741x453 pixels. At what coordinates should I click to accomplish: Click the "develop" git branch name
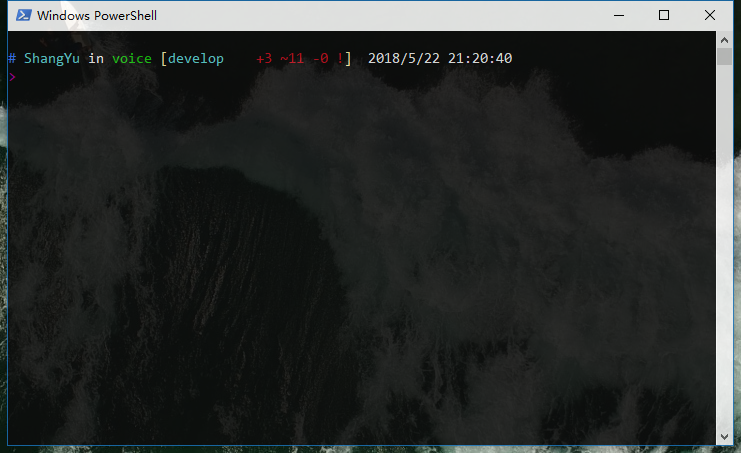coord(196,59)
